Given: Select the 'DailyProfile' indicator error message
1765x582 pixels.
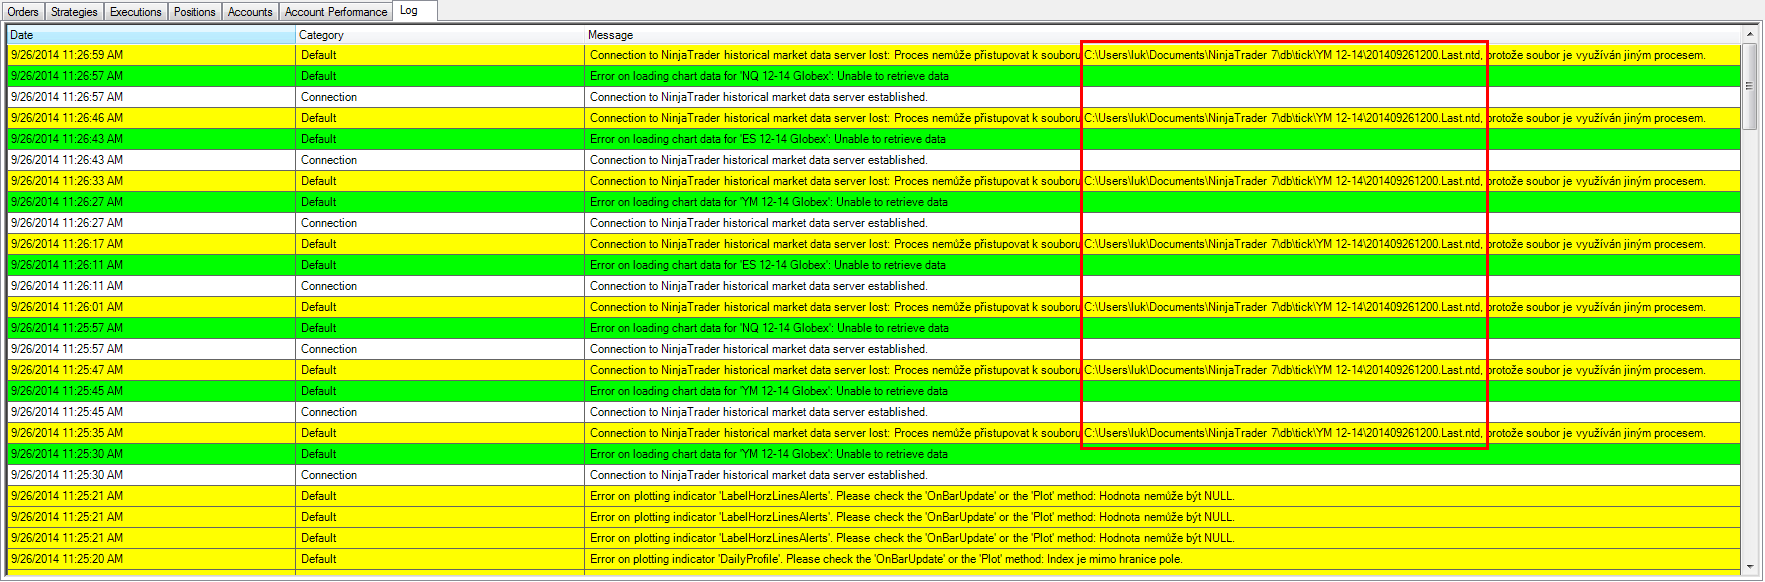Looking at the screenshot, I should pyautogui.click(x=1162, y=559).
